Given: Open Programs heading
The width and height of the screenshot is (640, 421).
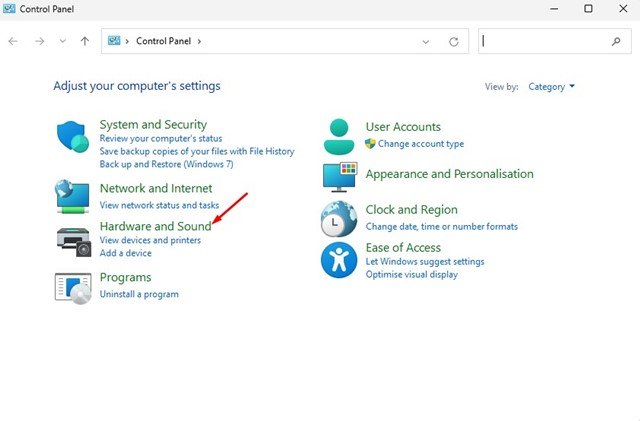Looking at the screenshot, I should pyautogui.click(x=125, y=277).
